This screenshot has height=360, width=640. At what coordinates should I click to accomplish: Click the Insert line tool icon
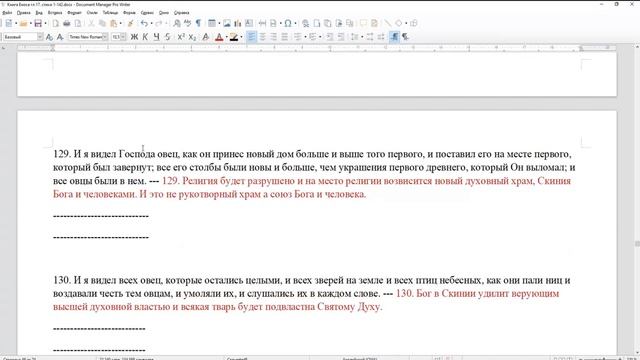click(388, 24)
